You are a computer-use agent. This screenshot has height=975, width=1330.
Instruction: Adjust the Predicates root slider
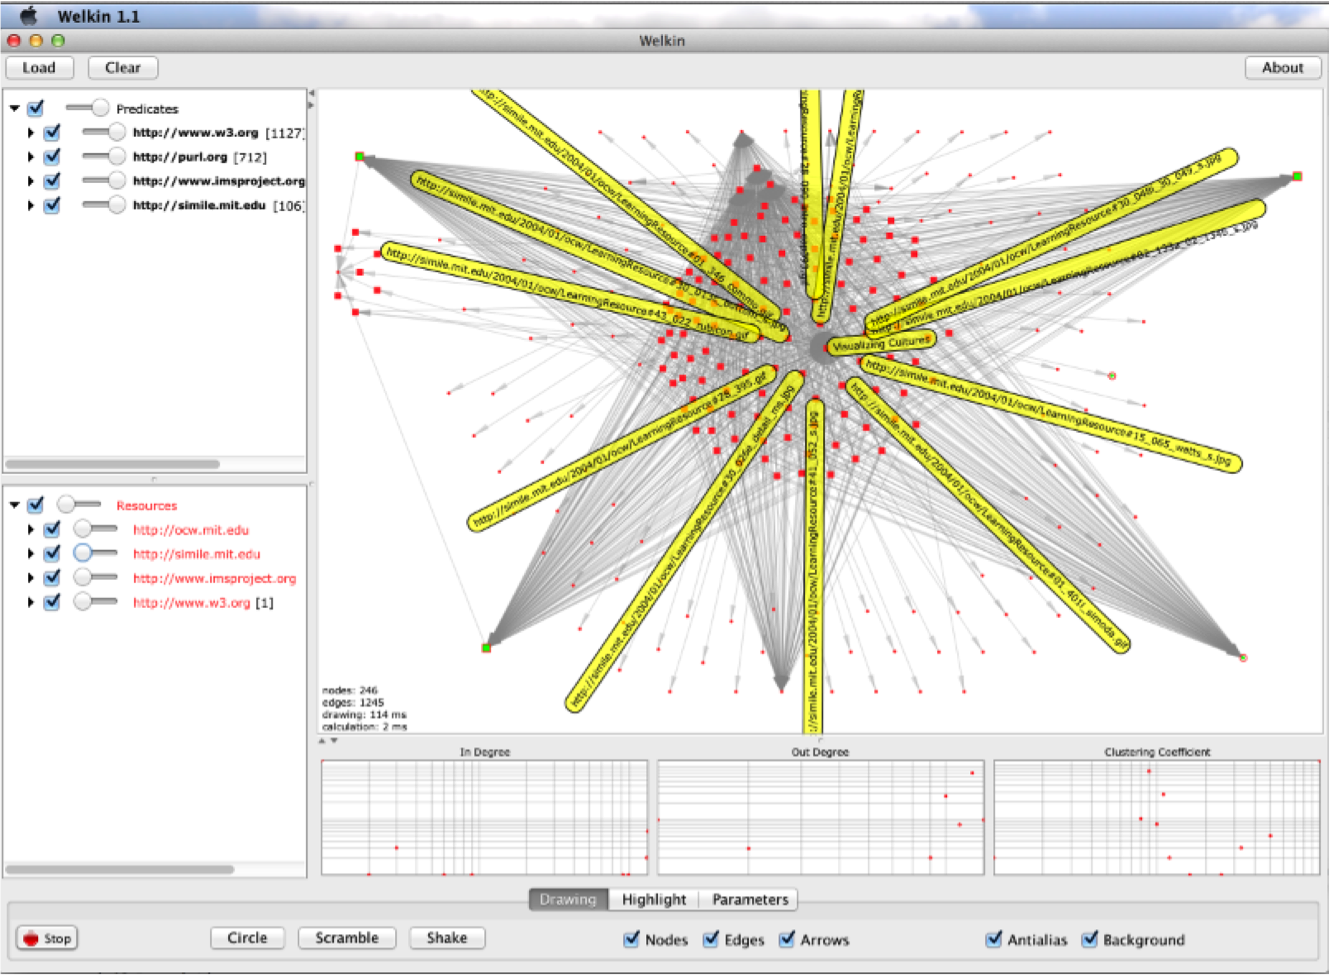[x=88, y=108]
